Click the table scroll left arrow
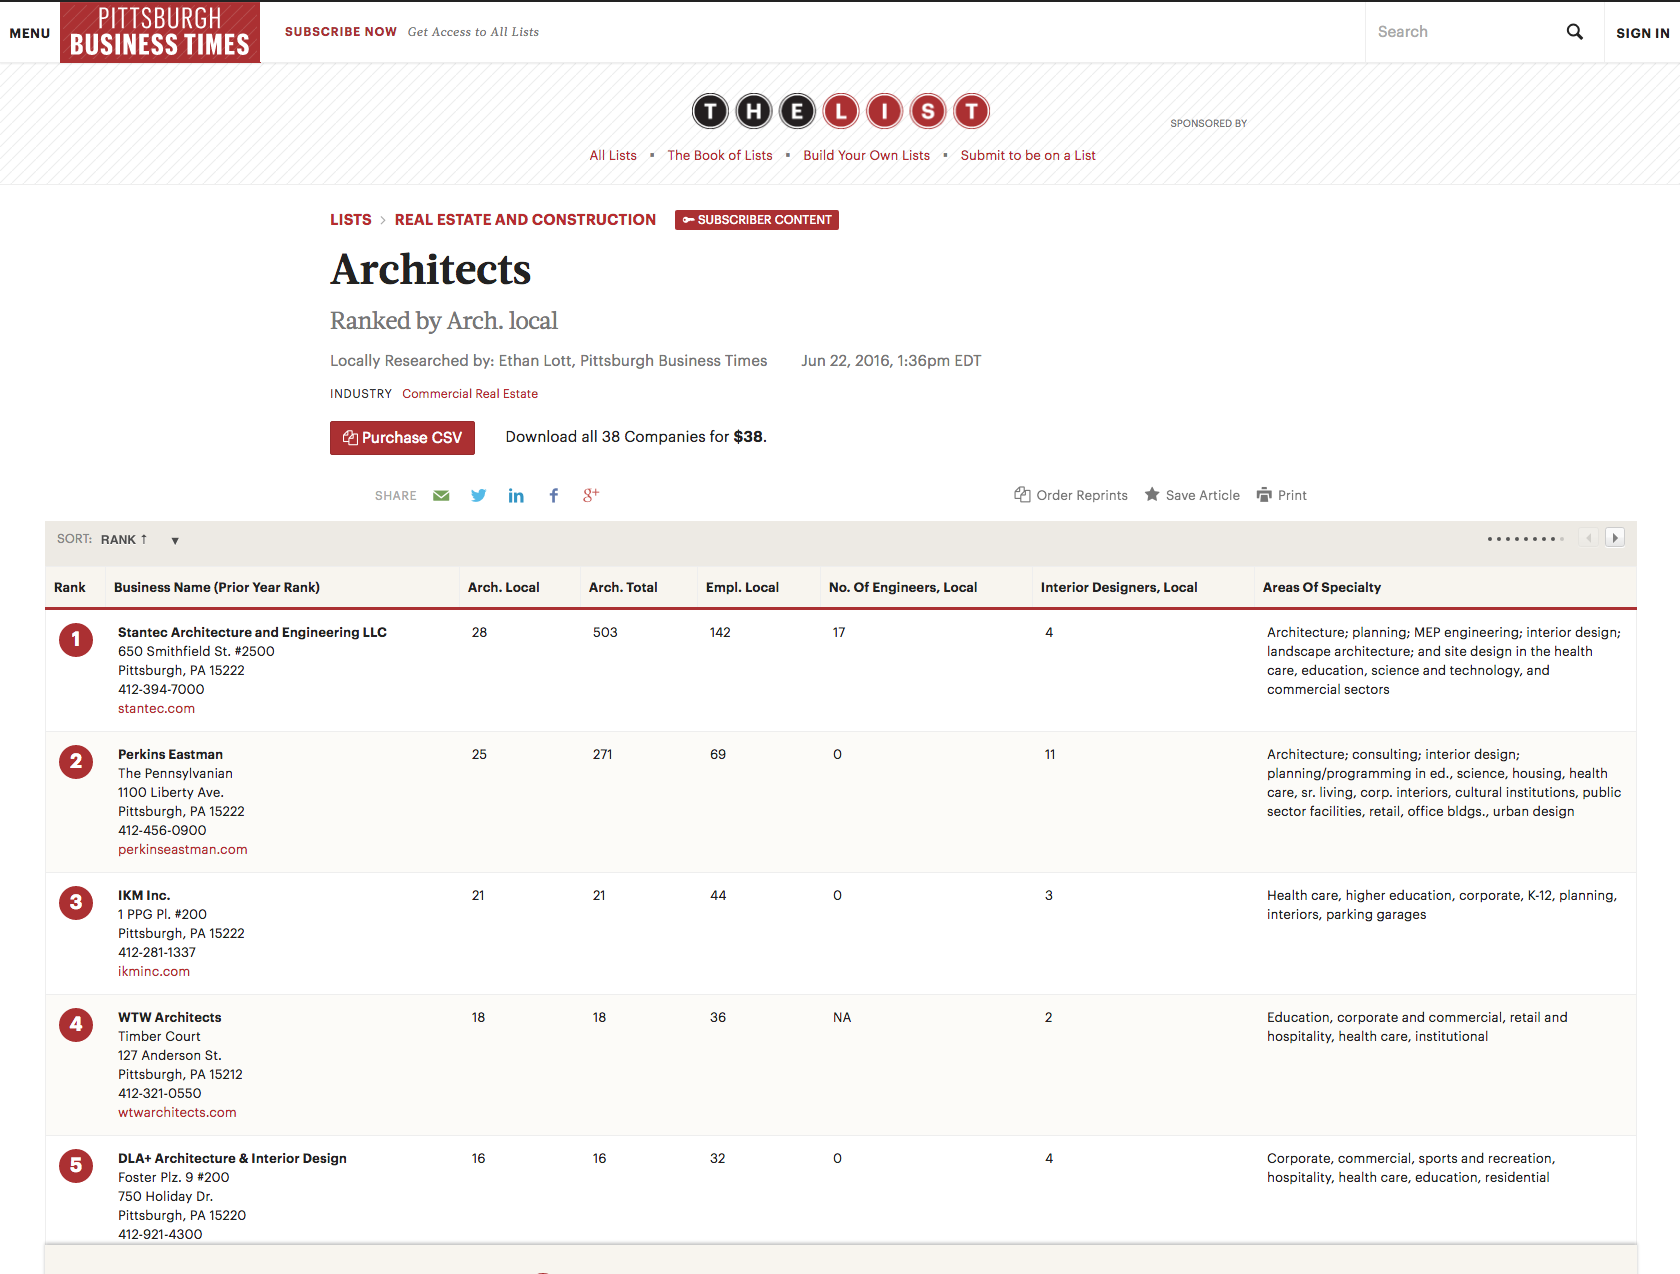Viewport: 1680px width, 1274px height. point(1588,538)
